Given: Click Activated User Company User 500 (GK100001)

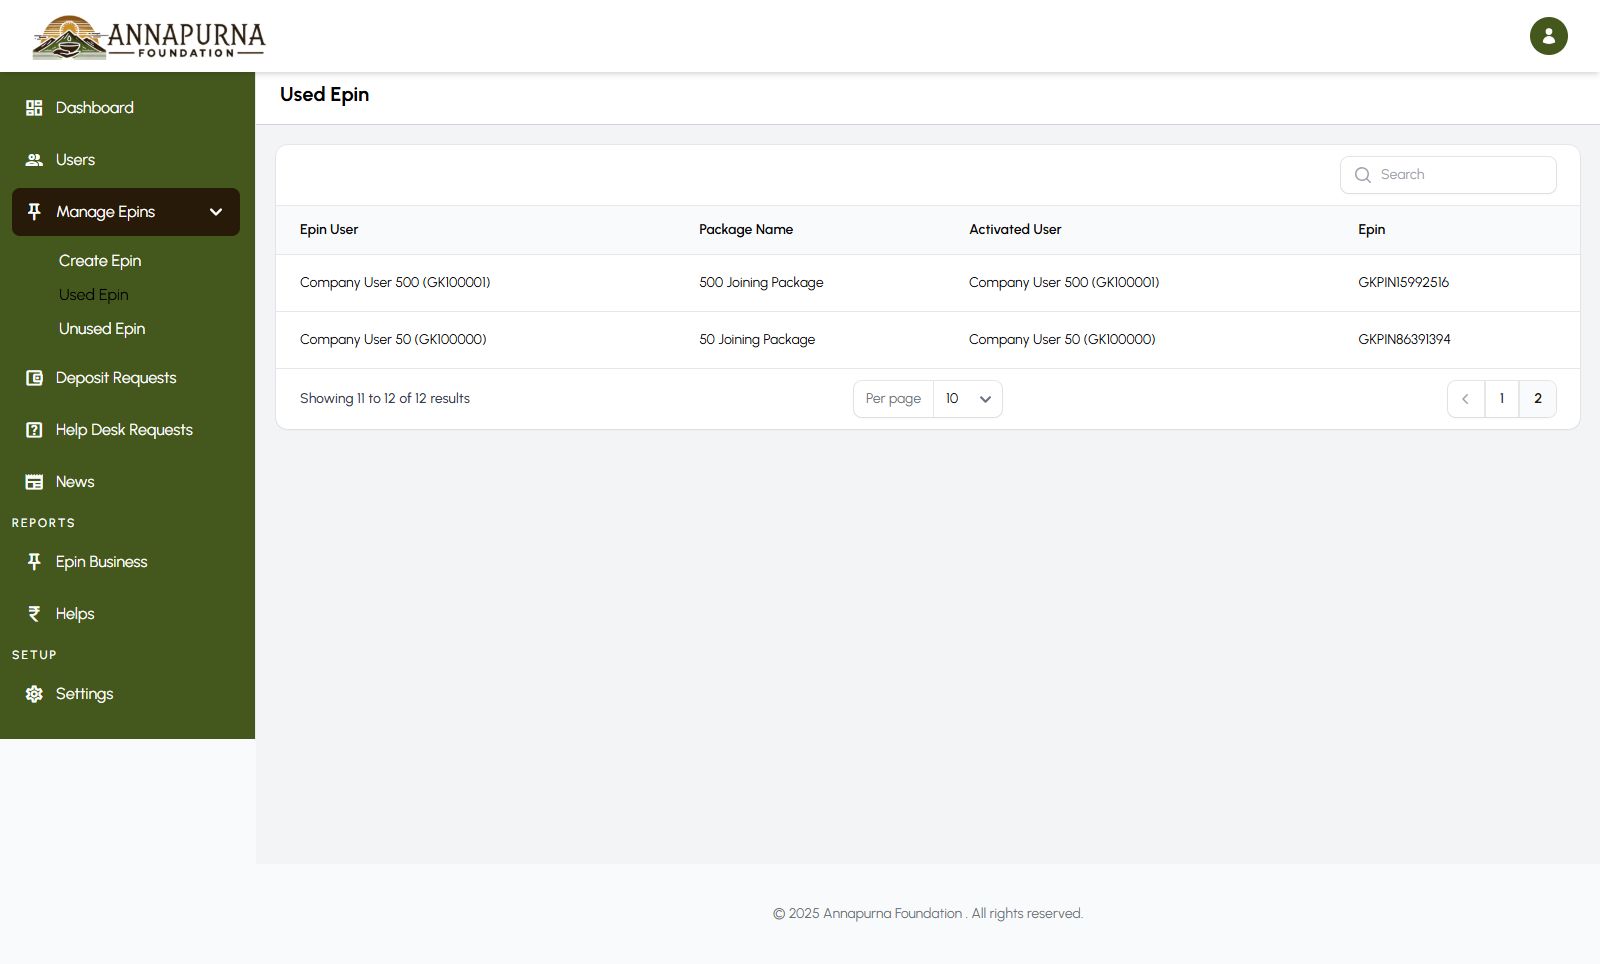Looking at the screenshot, I should pyautogui.click(x=1064, y=283).
